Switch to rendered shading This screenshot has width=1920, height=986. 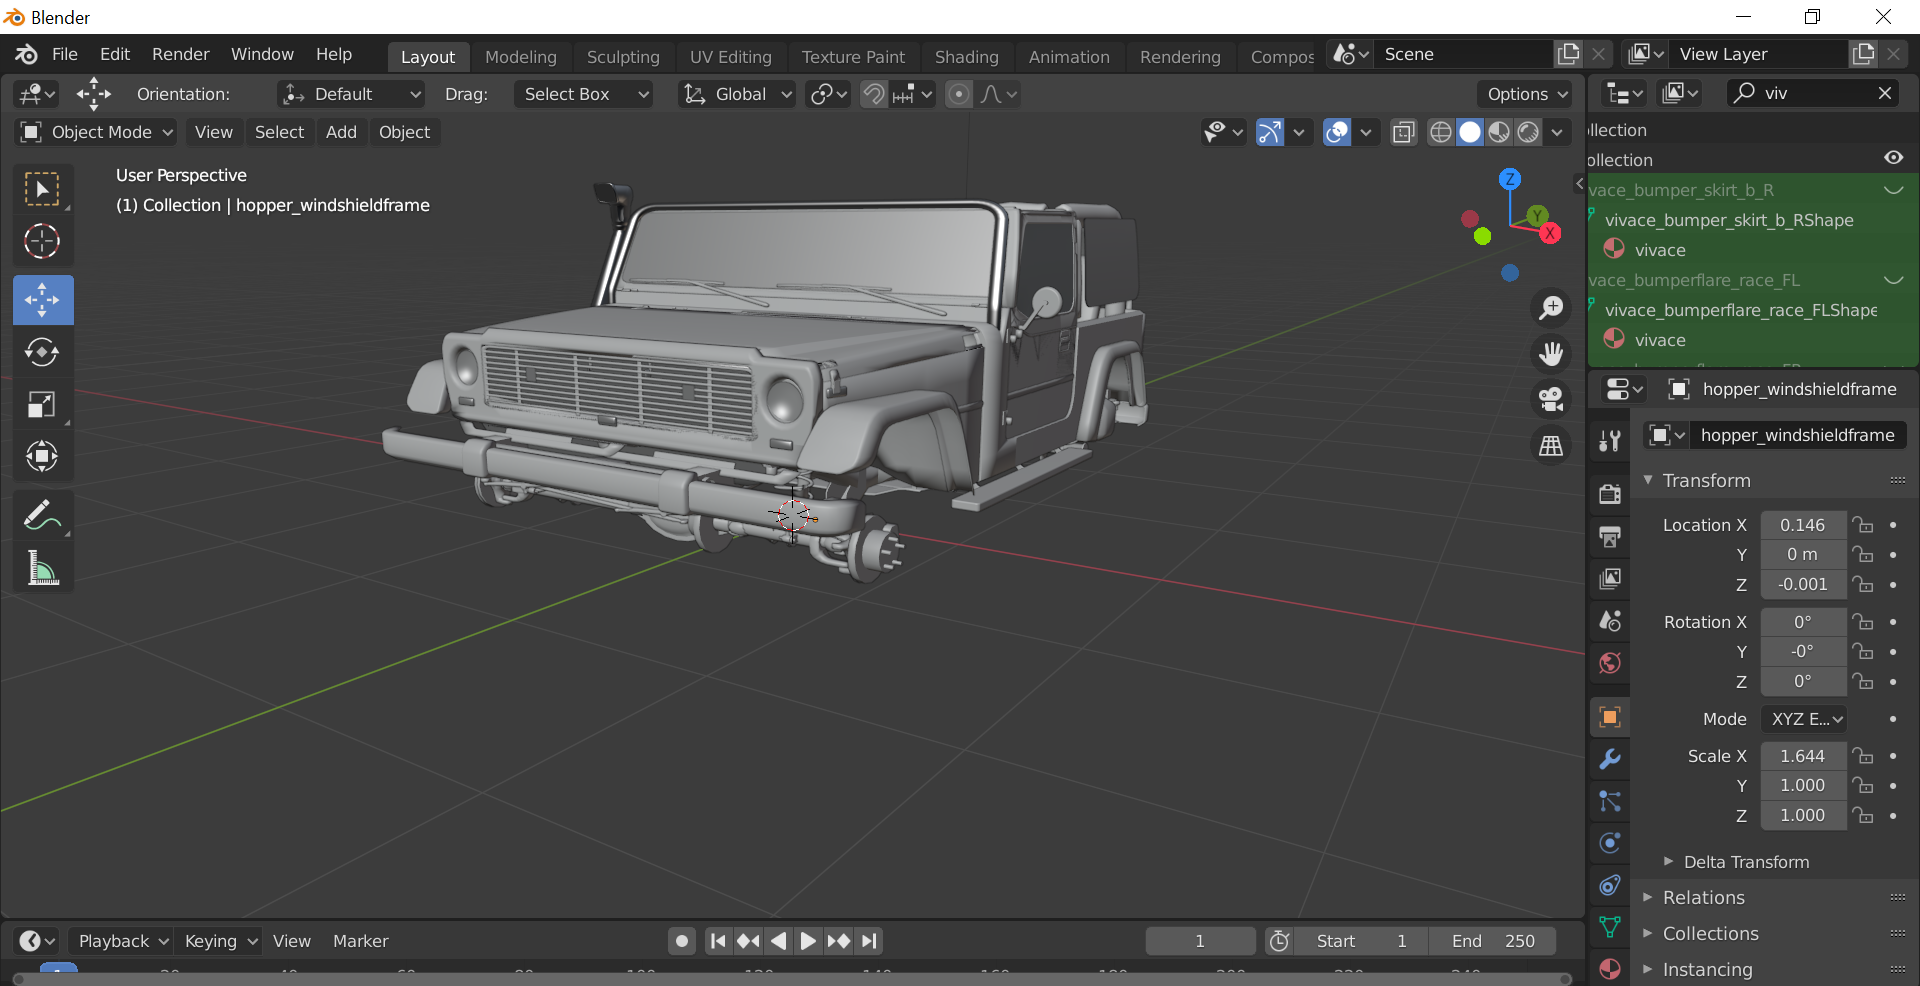[x=1528, y=132]
